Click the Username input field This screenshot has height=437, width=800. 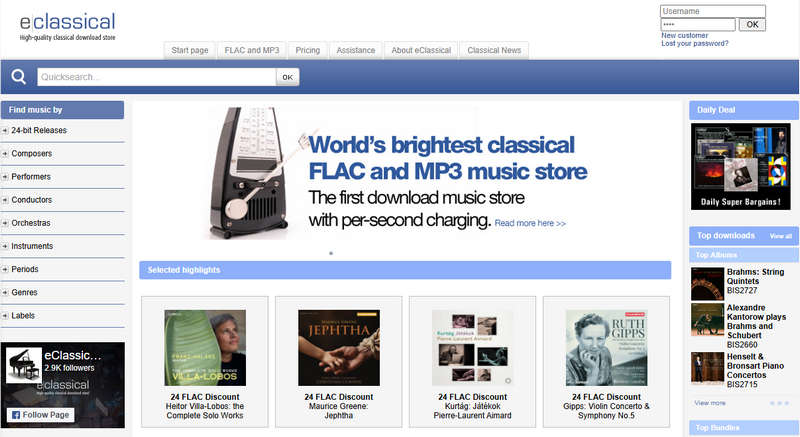tap(713, 11)
